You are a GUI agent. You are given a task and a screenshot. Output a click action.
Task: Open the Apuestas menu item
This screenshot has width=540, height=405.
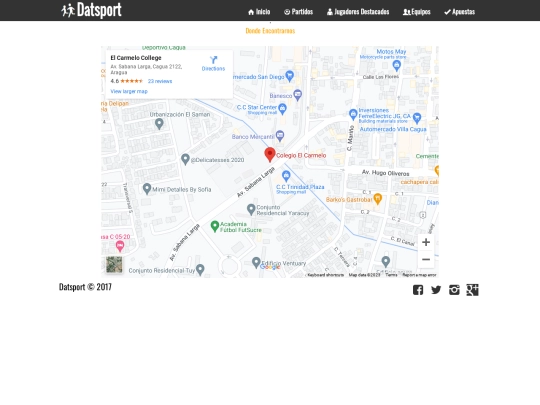(x=459, y=12)
